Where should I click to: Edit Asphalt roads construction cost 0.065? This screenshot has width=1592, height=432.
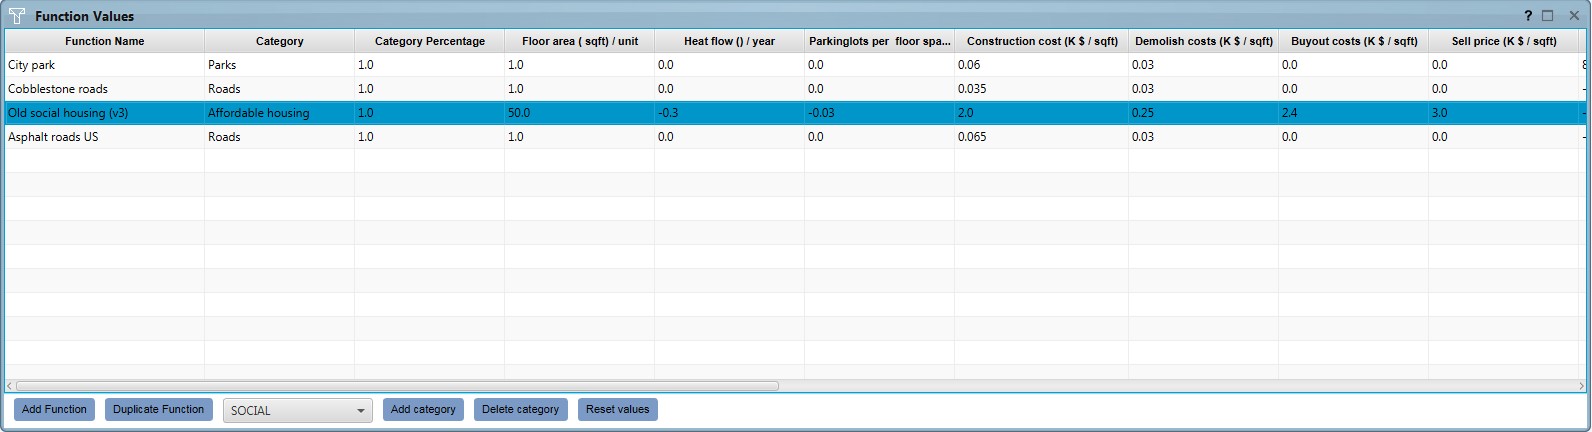(x=1042, y=137)
